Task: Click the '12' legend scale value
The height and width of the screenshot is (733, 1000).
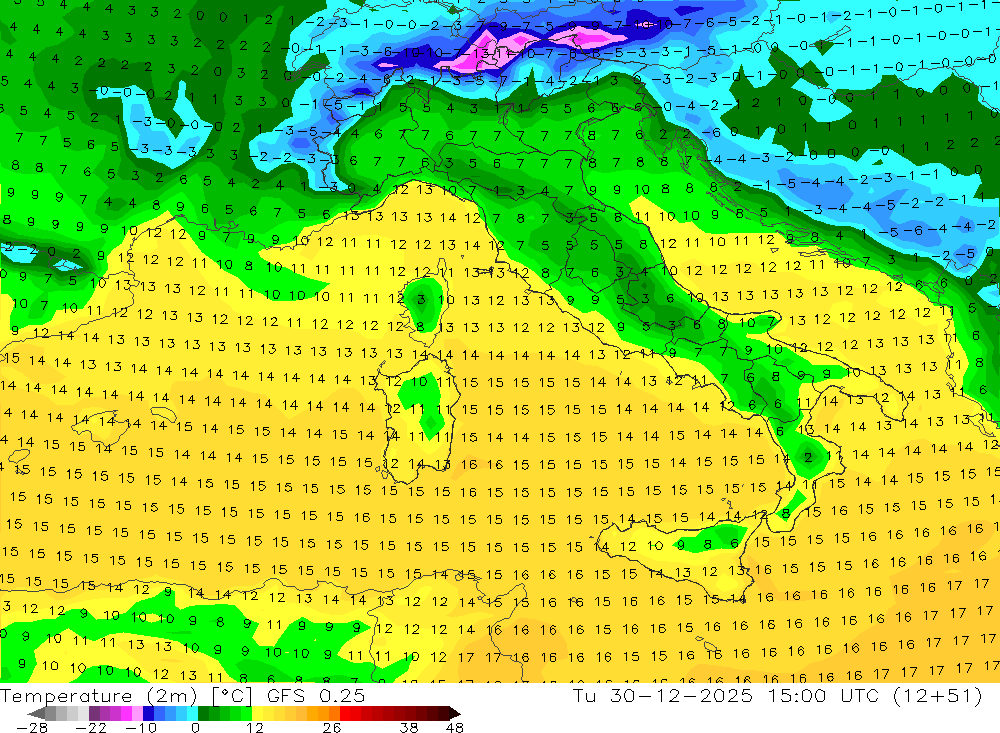Action: 255,727
